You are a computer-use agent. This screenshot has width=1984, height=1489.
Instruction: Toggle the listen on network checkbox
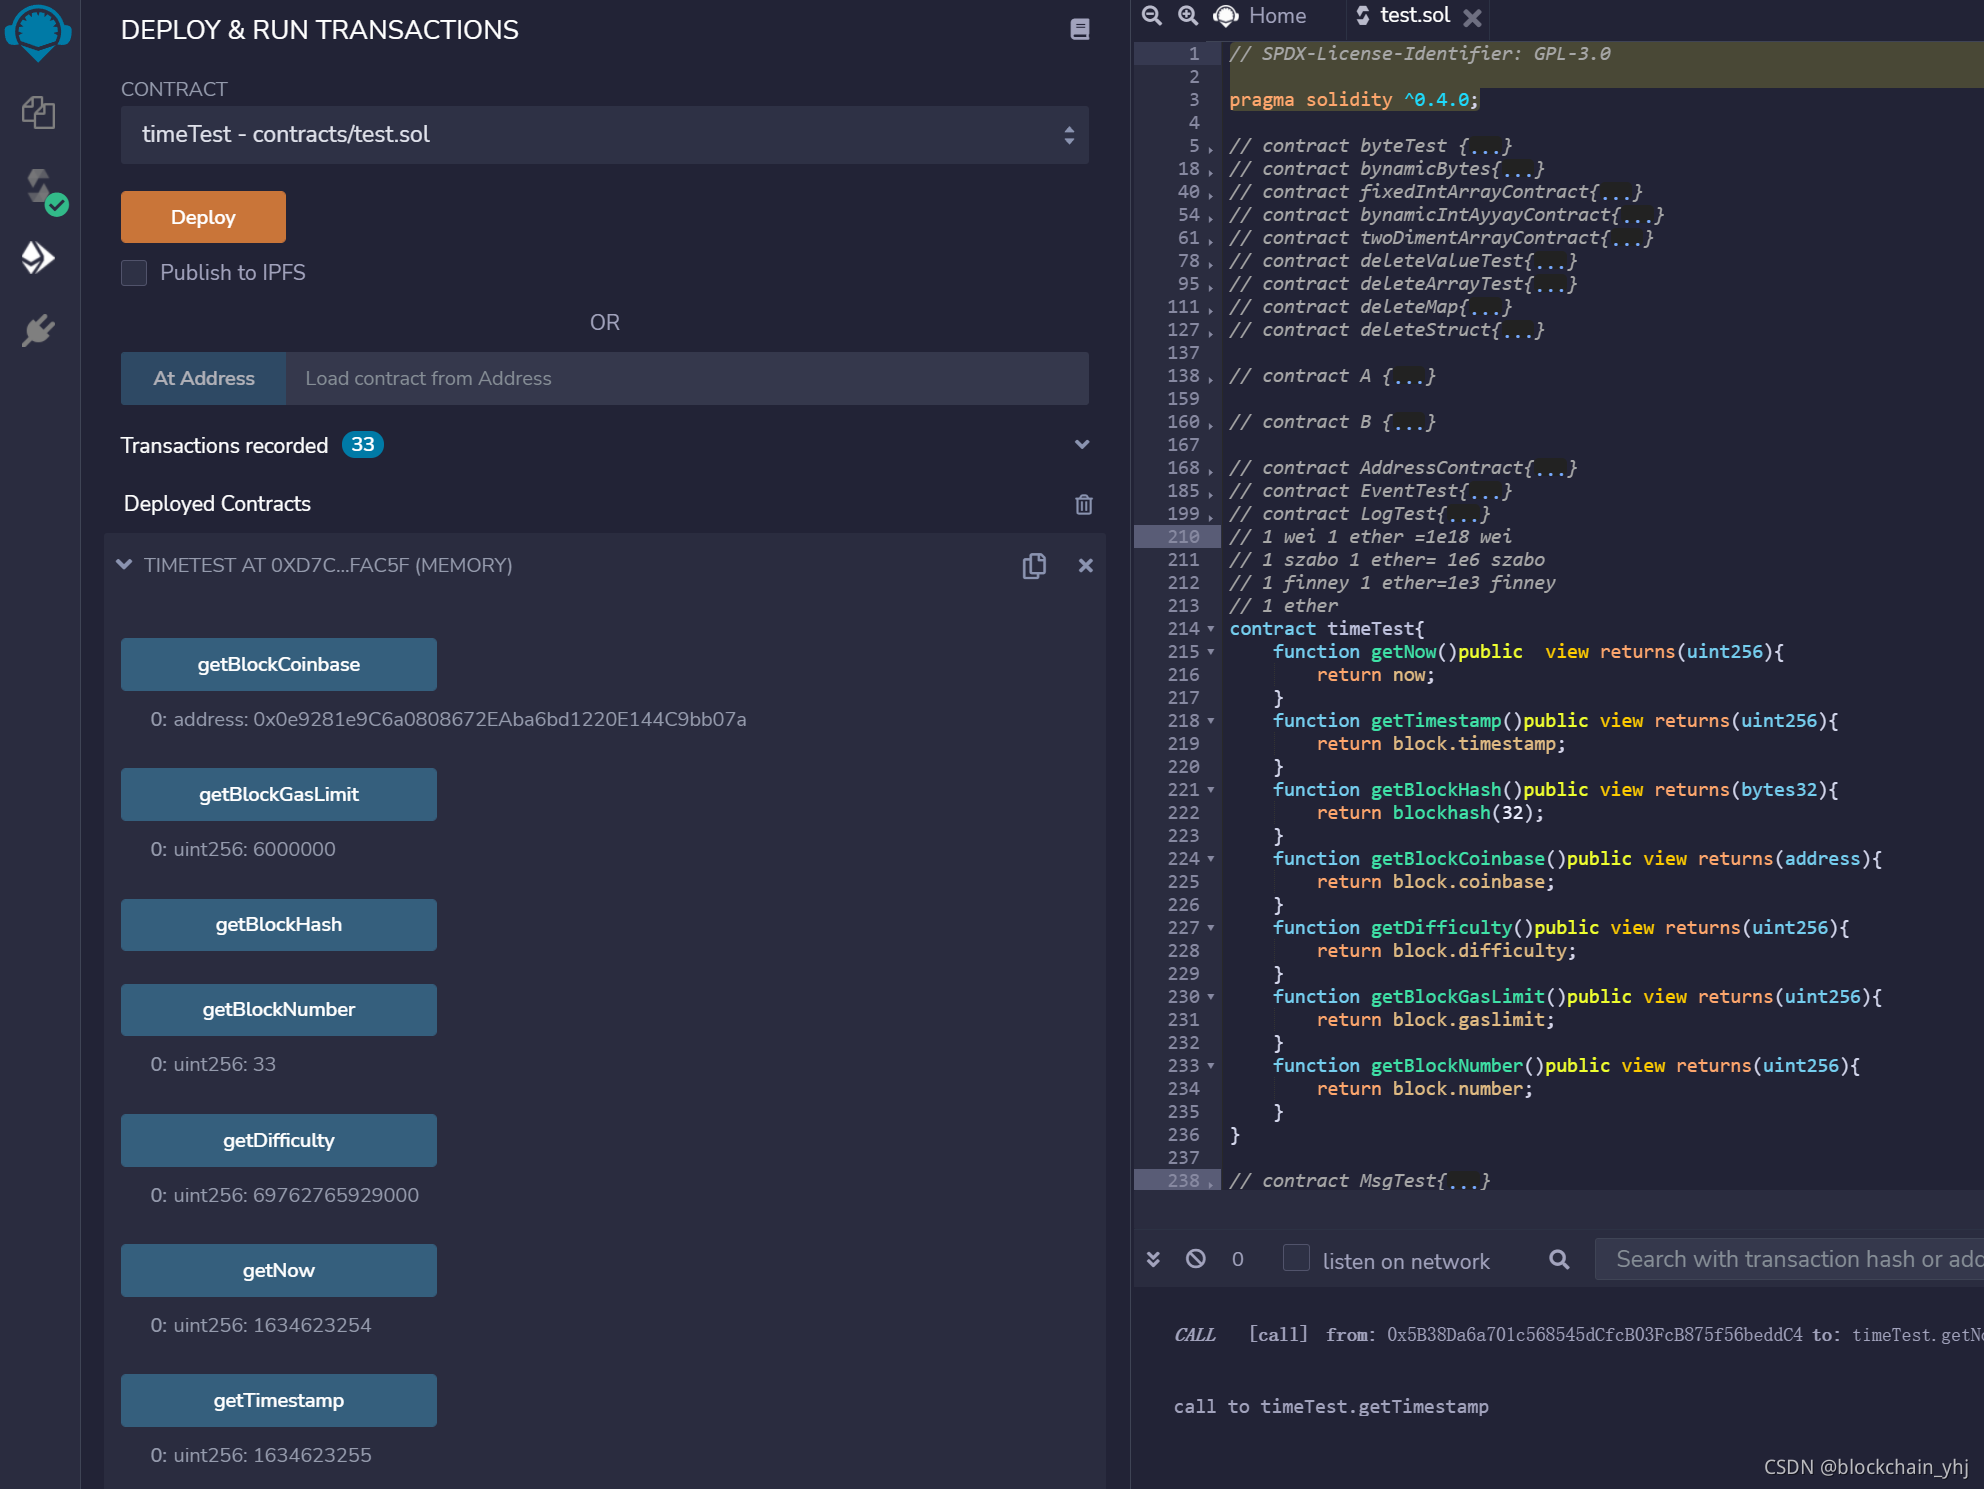point(1296,1258)
